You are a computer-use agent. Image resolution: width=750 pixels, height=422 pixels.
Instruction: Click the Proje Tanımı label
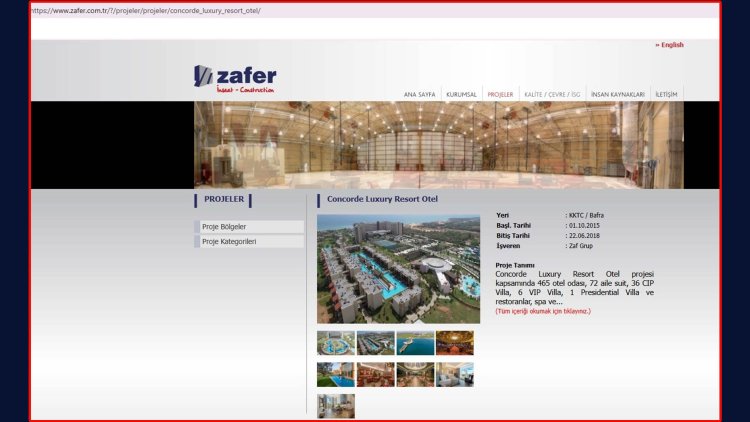(515, 265)
